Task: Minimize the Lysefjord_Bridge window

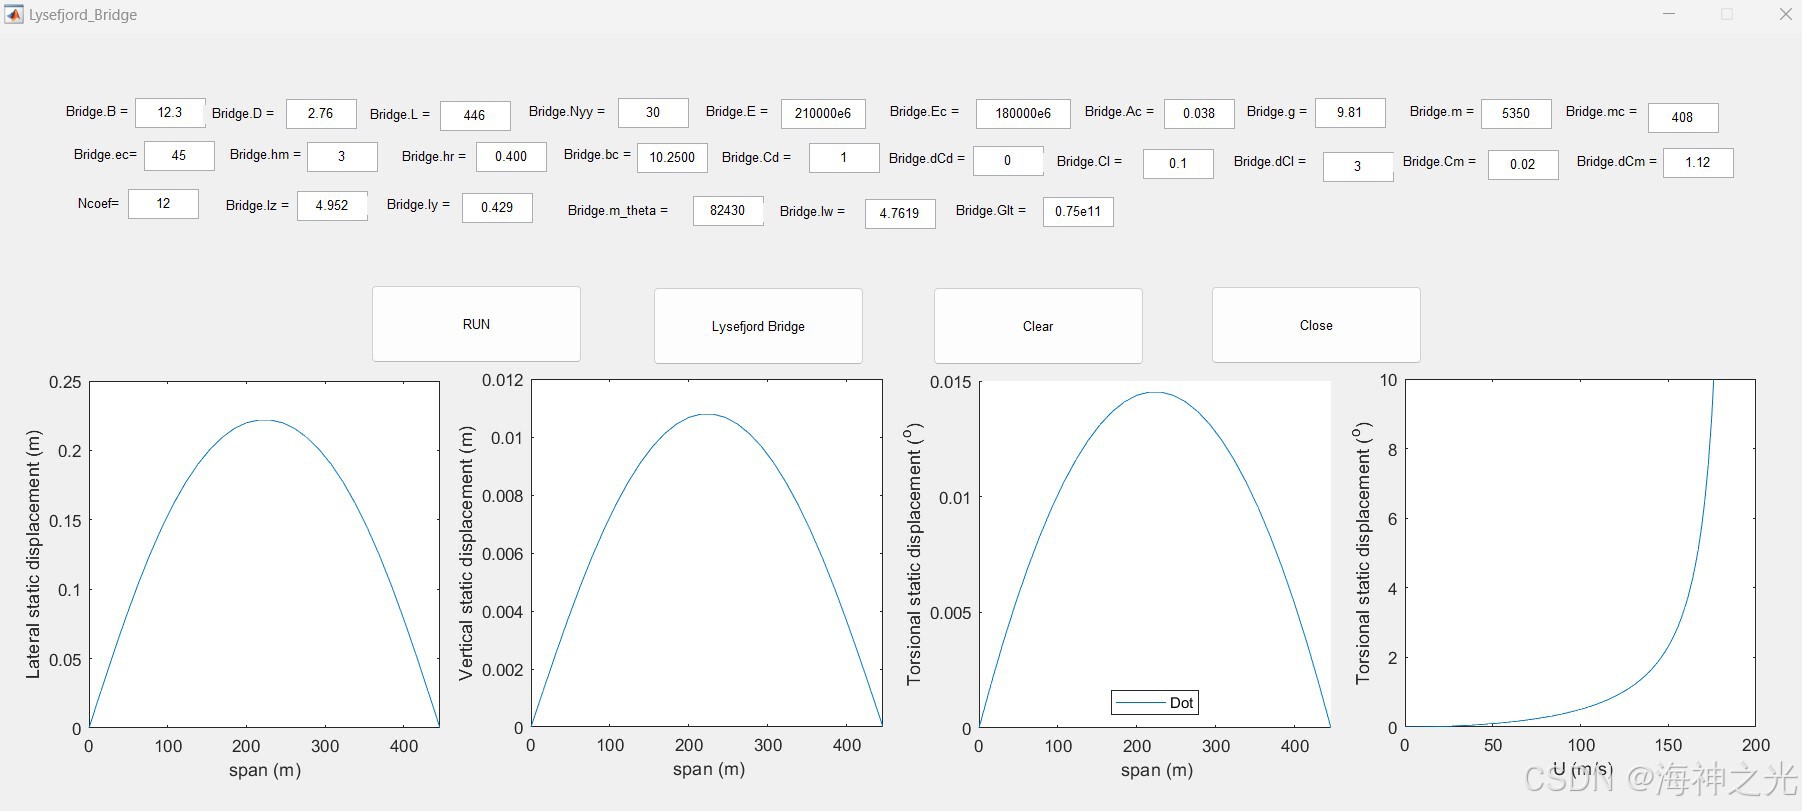Action: tap(1669, 14)
